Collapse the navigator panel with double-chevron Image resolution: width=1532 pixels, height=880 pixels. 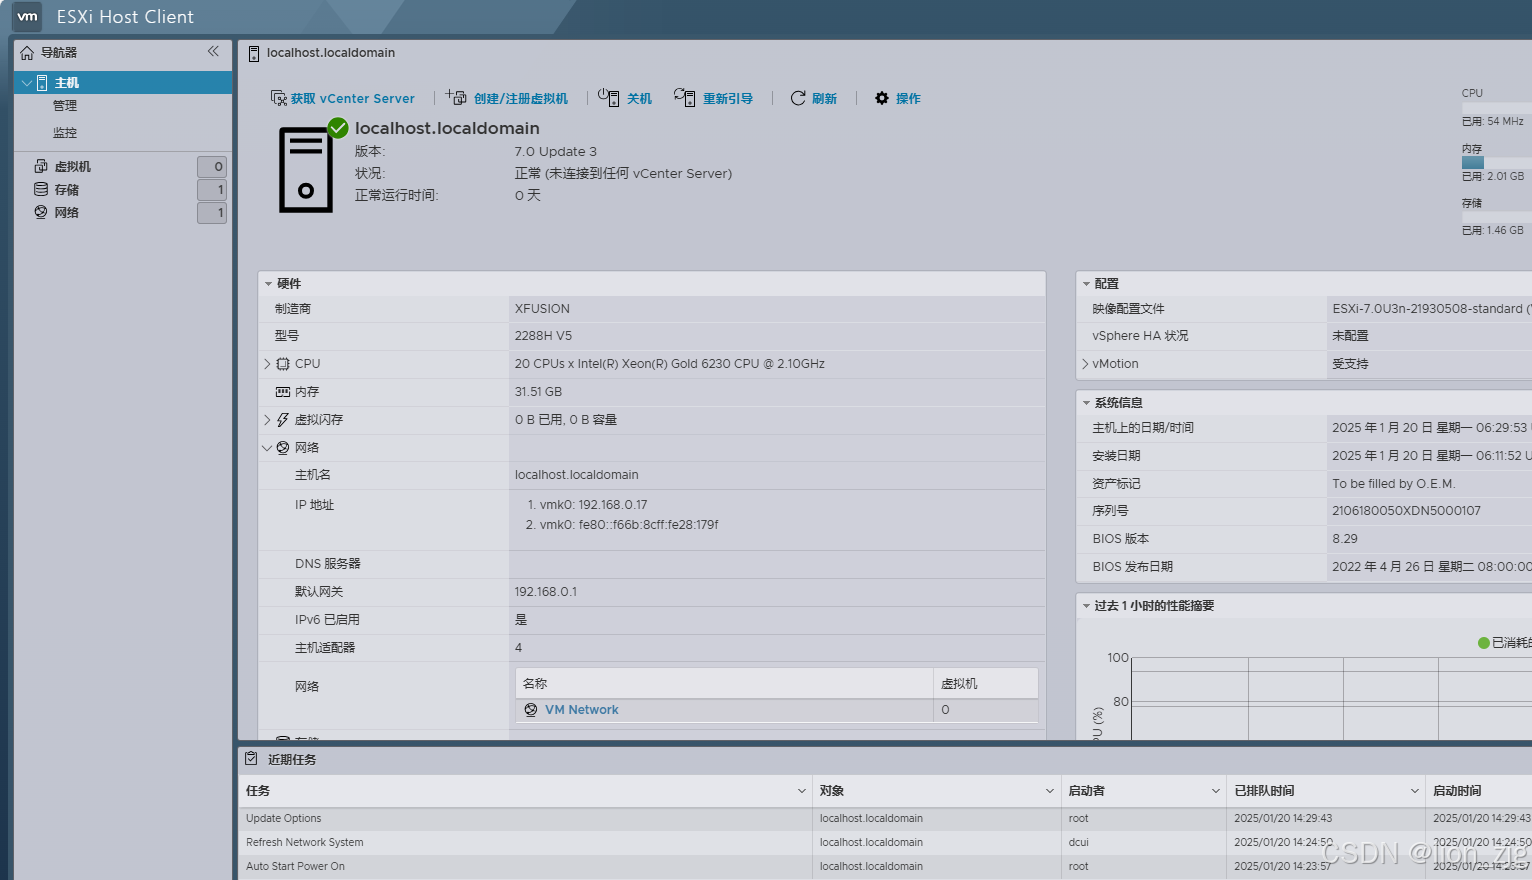(213, 52)
